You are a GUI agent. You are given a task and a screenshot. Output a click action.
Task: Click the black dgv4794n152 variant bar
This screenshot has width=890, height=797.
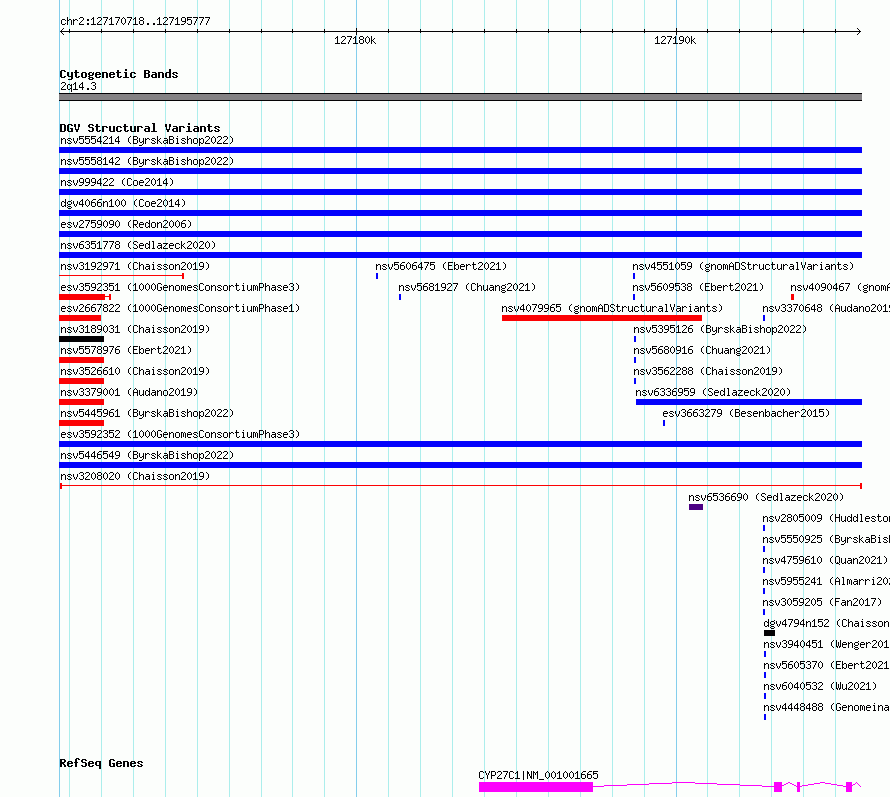[769, 633]
